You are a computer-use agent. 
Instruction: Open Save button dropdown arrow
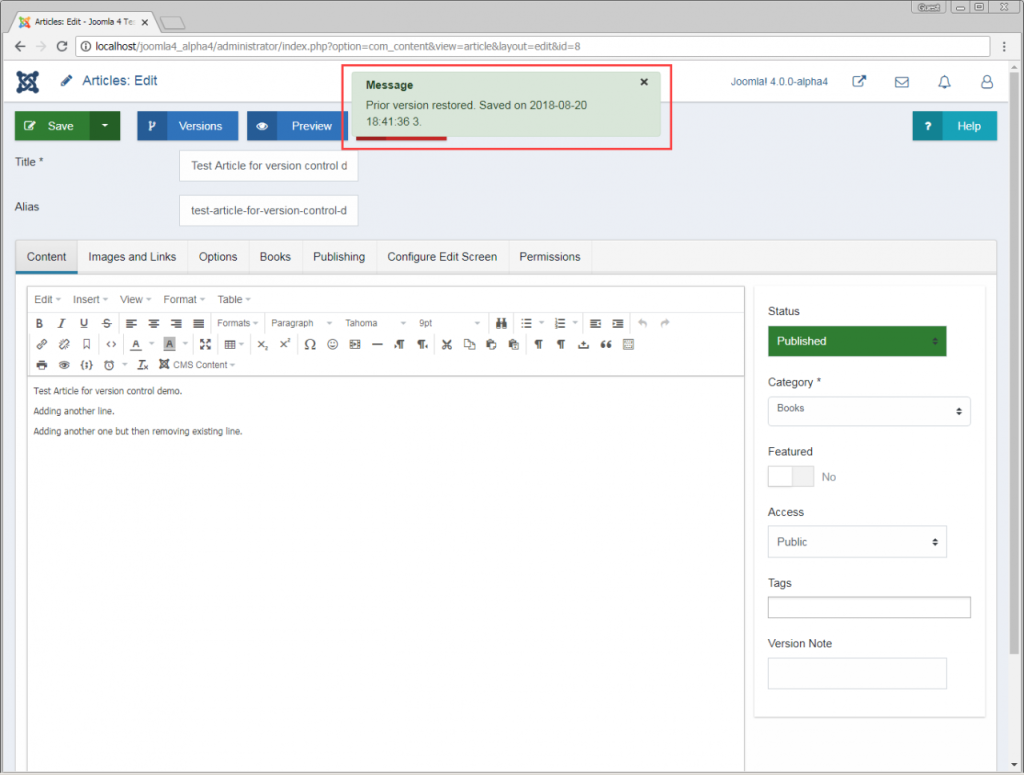(x=104, y=126)
